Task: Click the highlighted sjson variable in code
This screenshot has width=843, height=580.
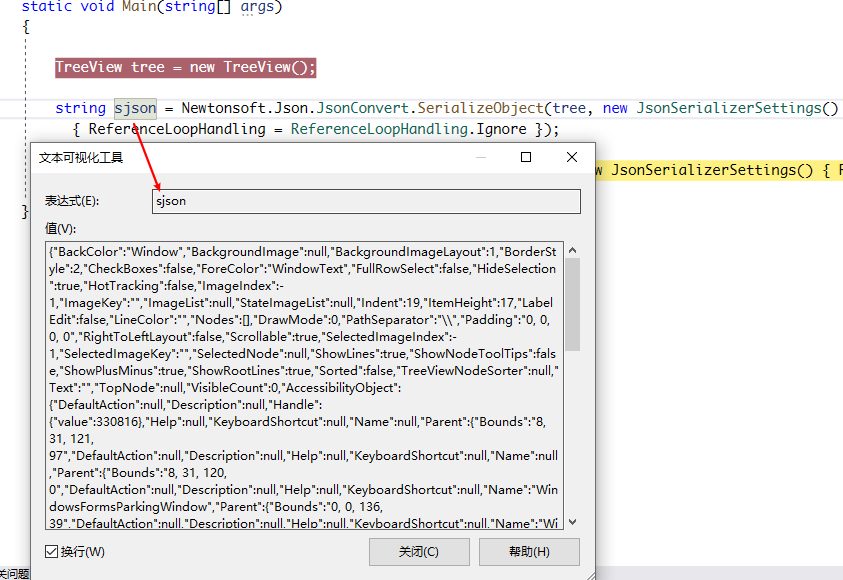Action: pyautogui.click(x=135, y=108)
